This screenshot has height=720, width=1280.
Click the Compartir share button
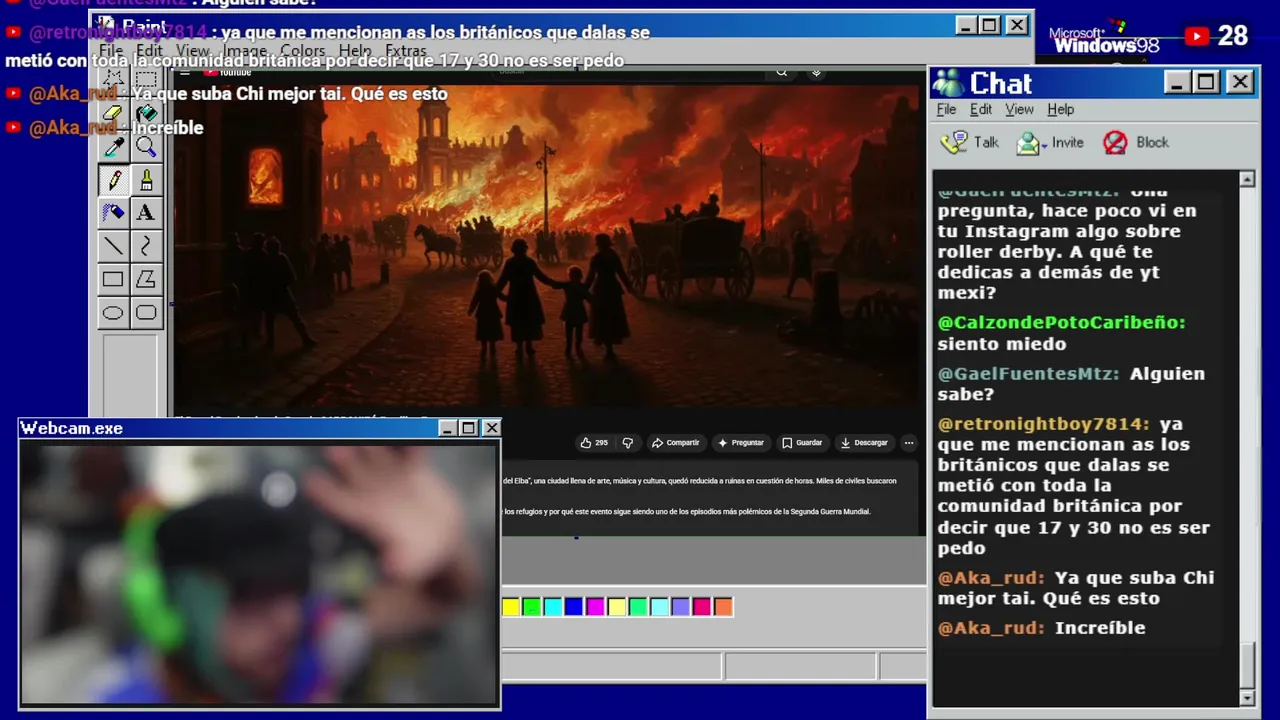676,442
